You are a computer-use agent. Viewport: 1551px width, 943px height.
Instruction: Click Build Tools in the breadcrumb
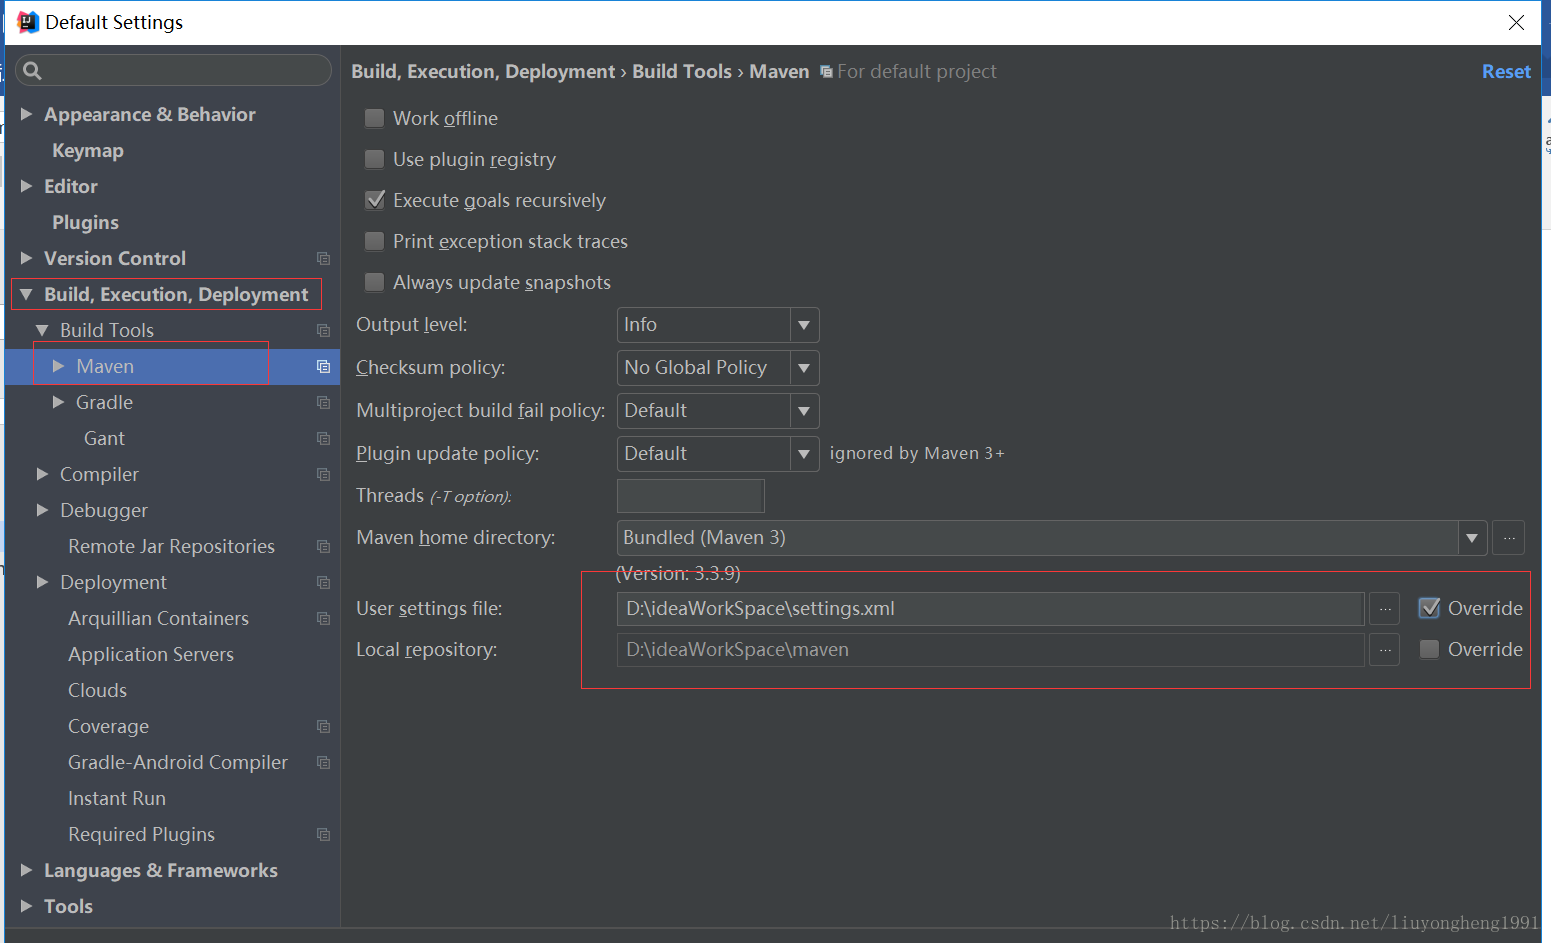pos(682,71)
